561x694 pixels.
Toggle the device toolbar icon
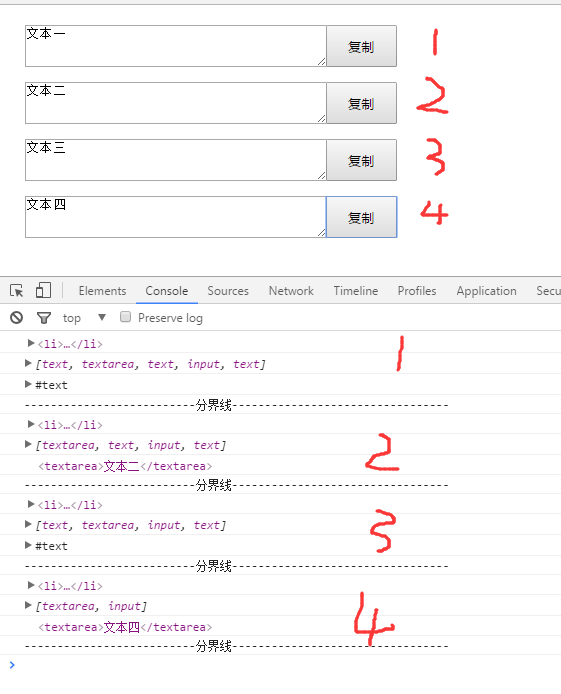[43, 290]
